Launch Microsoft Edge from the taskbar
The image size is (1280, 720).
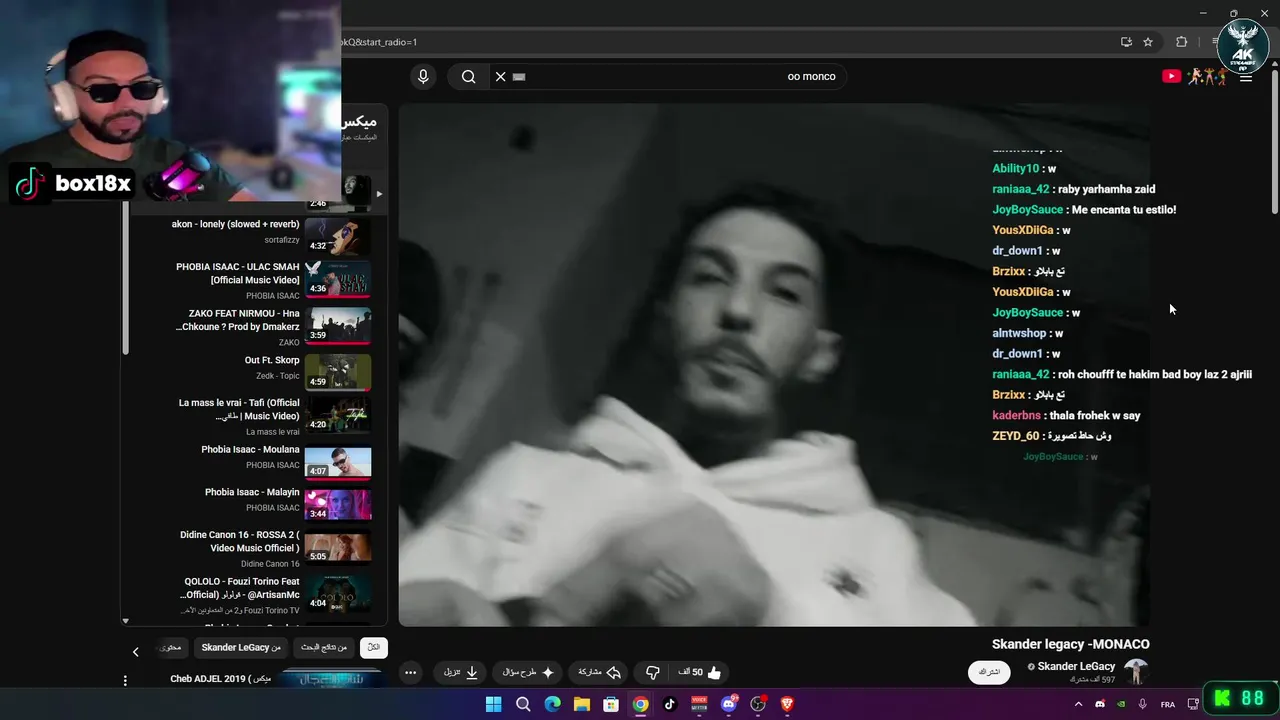pos(552,704)
